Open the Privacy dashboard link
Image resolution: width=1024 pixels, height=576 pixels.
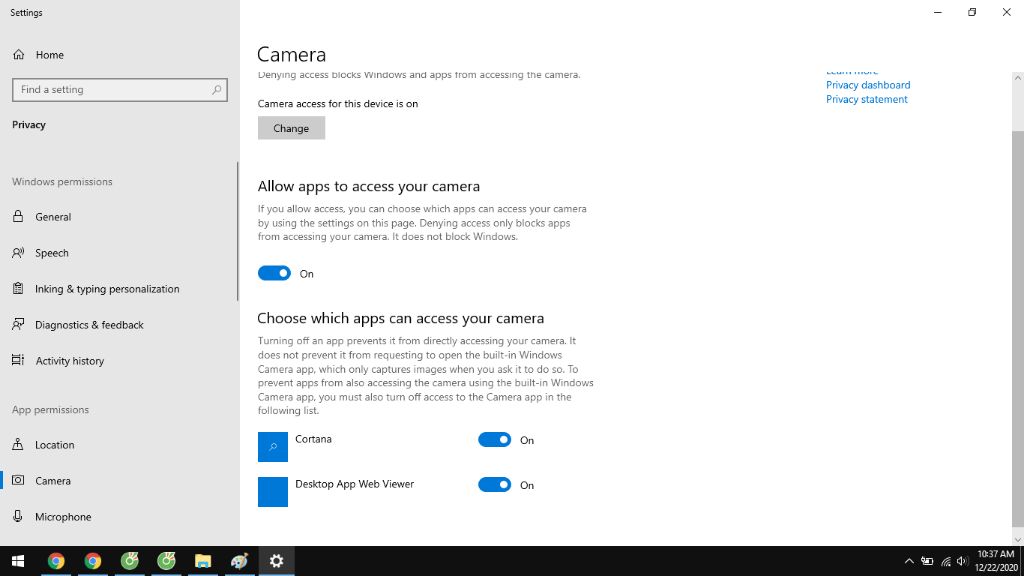[x=868, y=85]
